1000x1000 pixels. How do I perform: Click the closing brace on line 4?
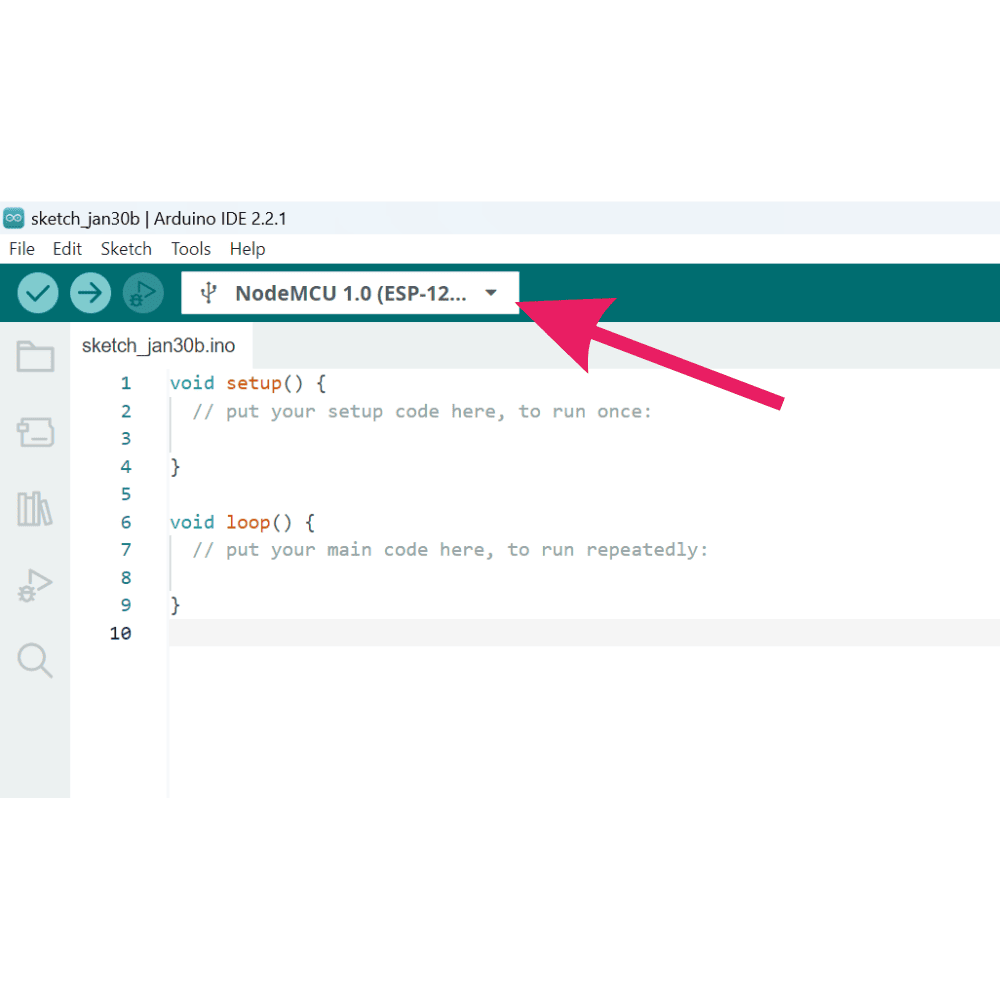tap(175, 467)
